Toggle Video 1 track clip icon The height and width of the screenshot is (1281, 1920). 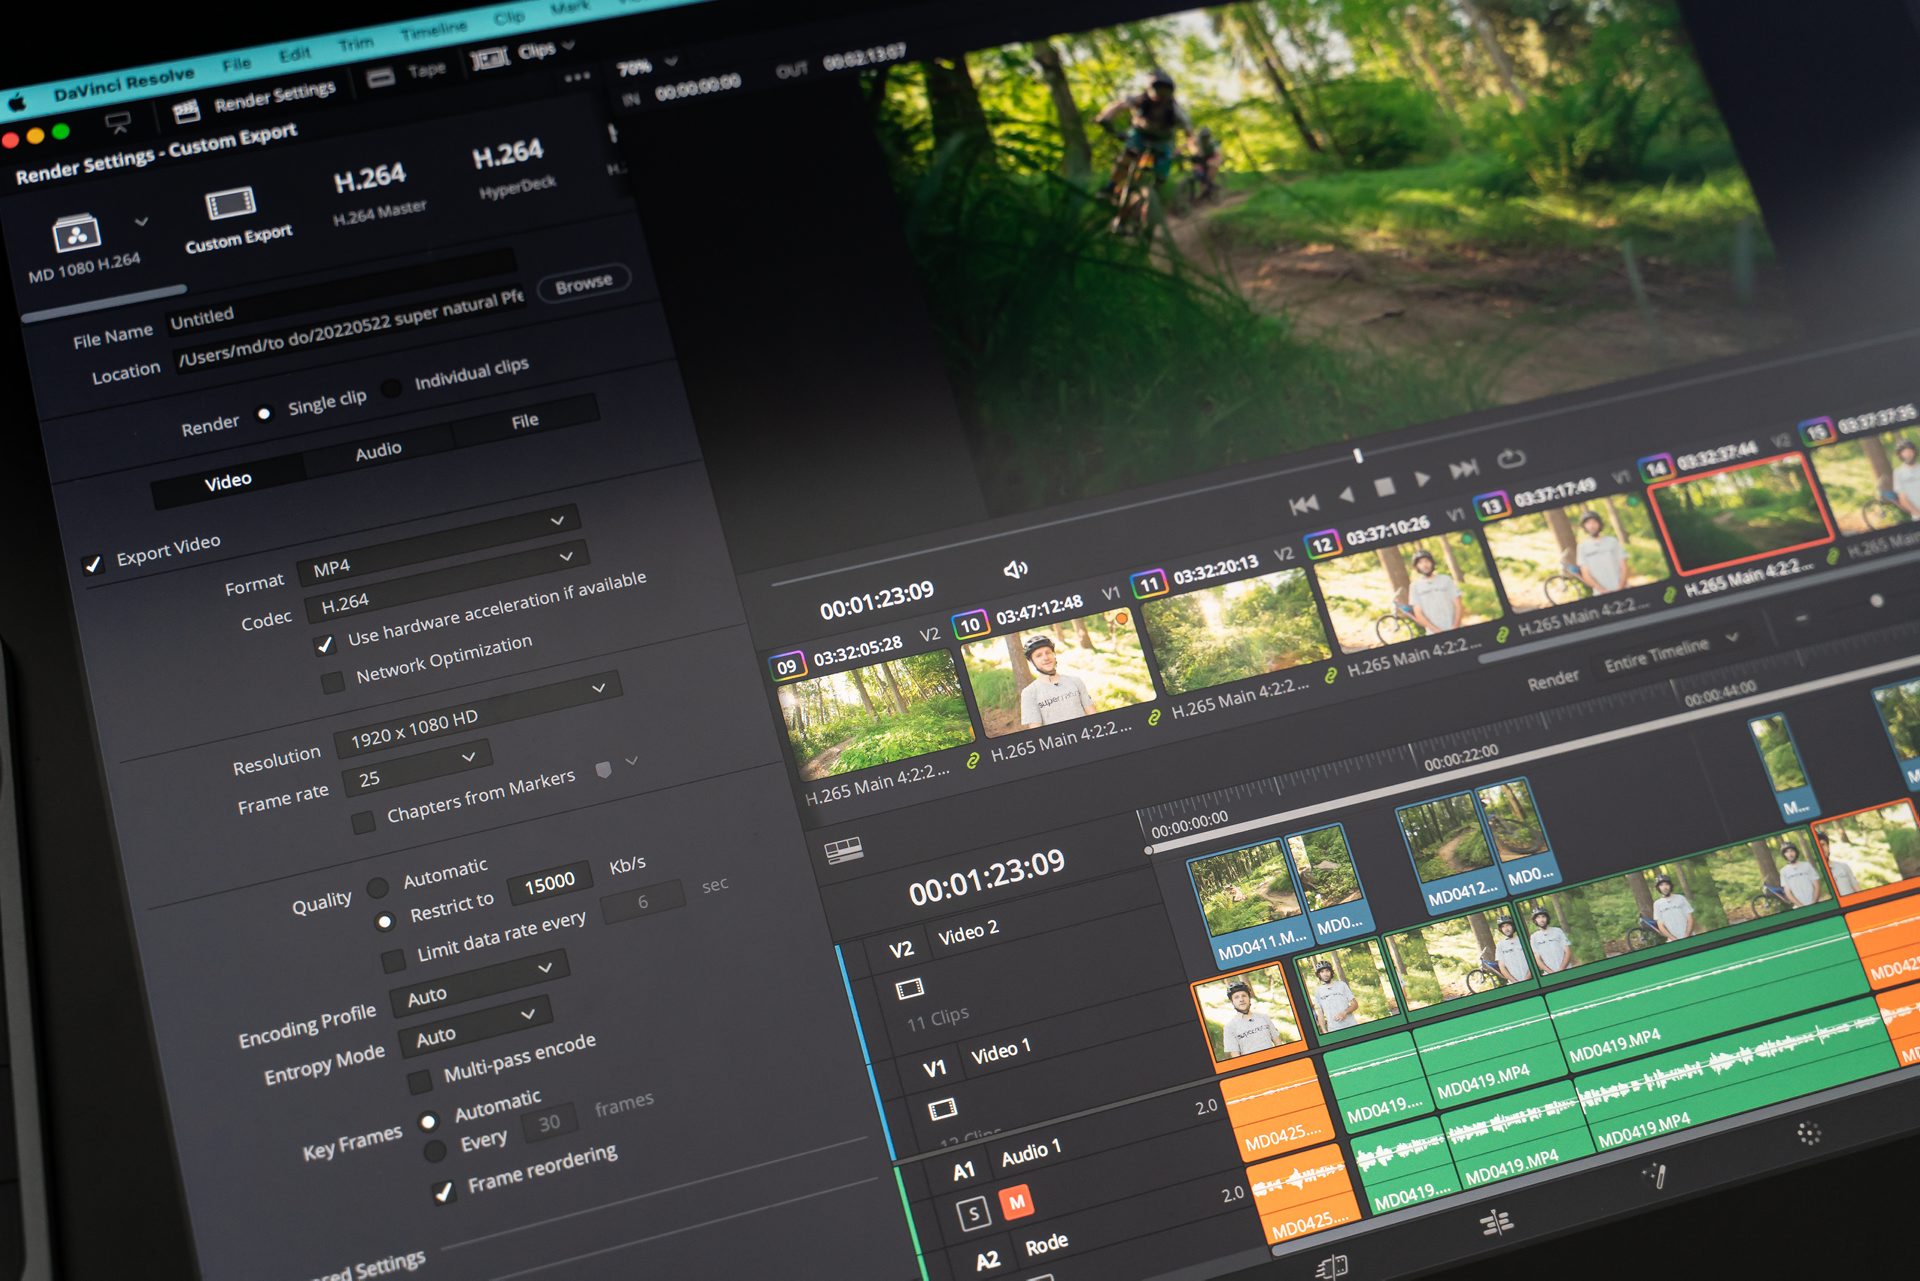pyautogui.click(x=942, y=1107)
